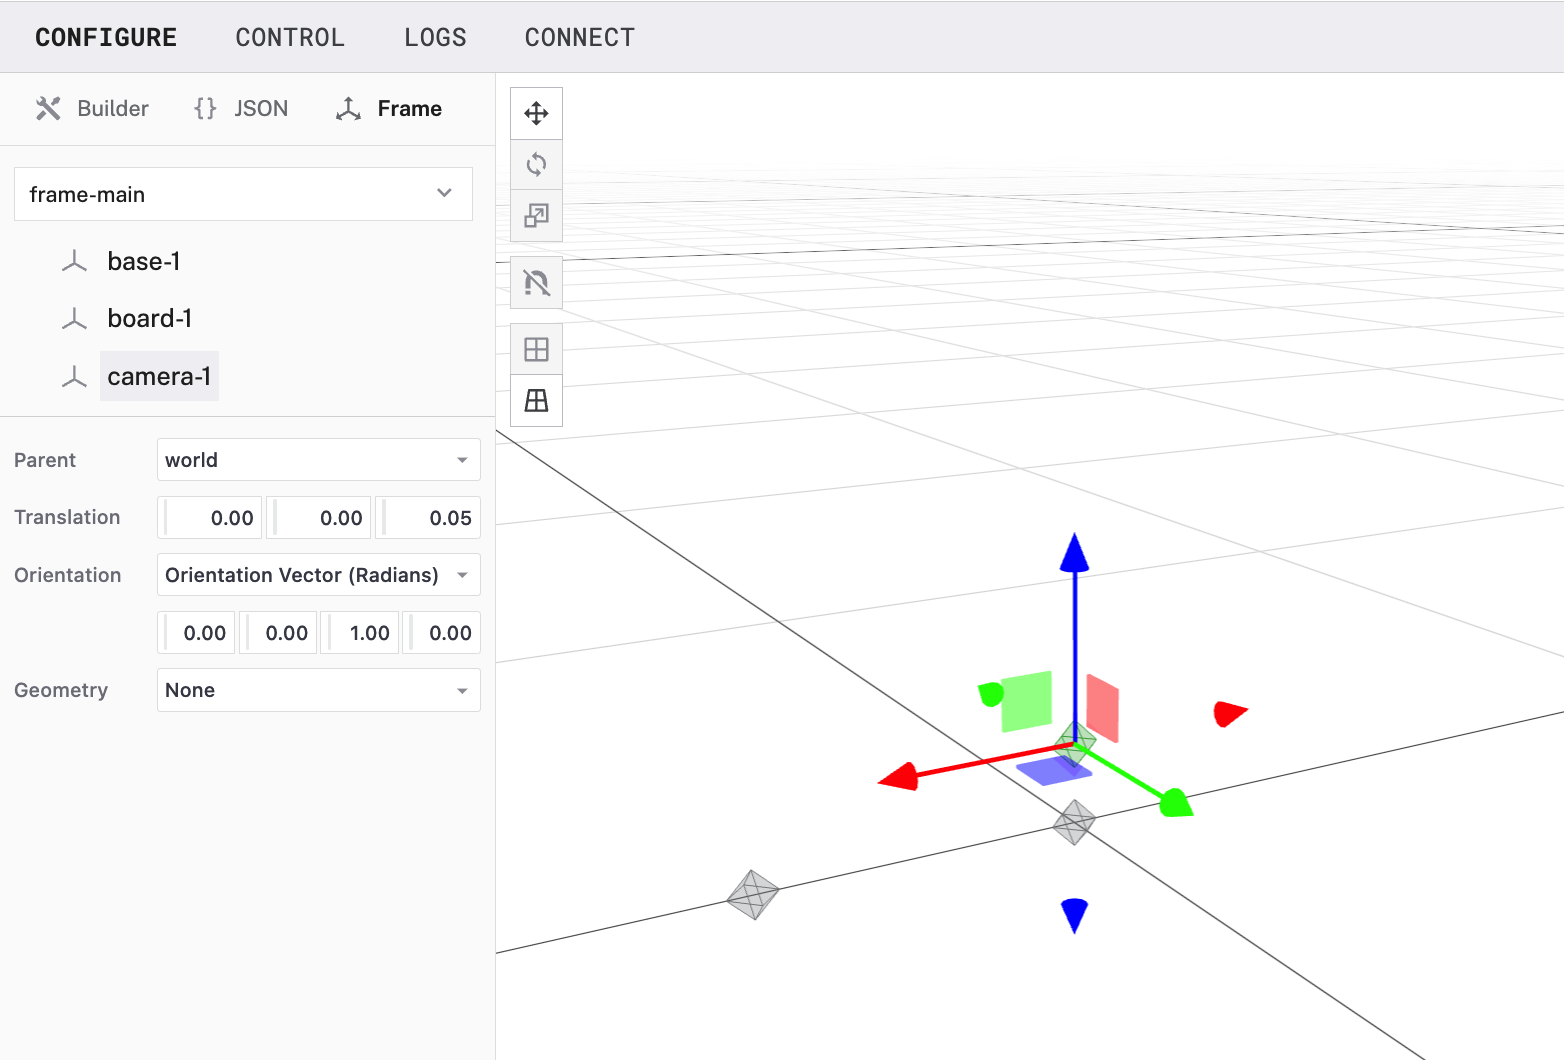Open the Orientation Vector type dropdown
Viewport: 1564px width, 1060px height.
[x=318, y=575]
